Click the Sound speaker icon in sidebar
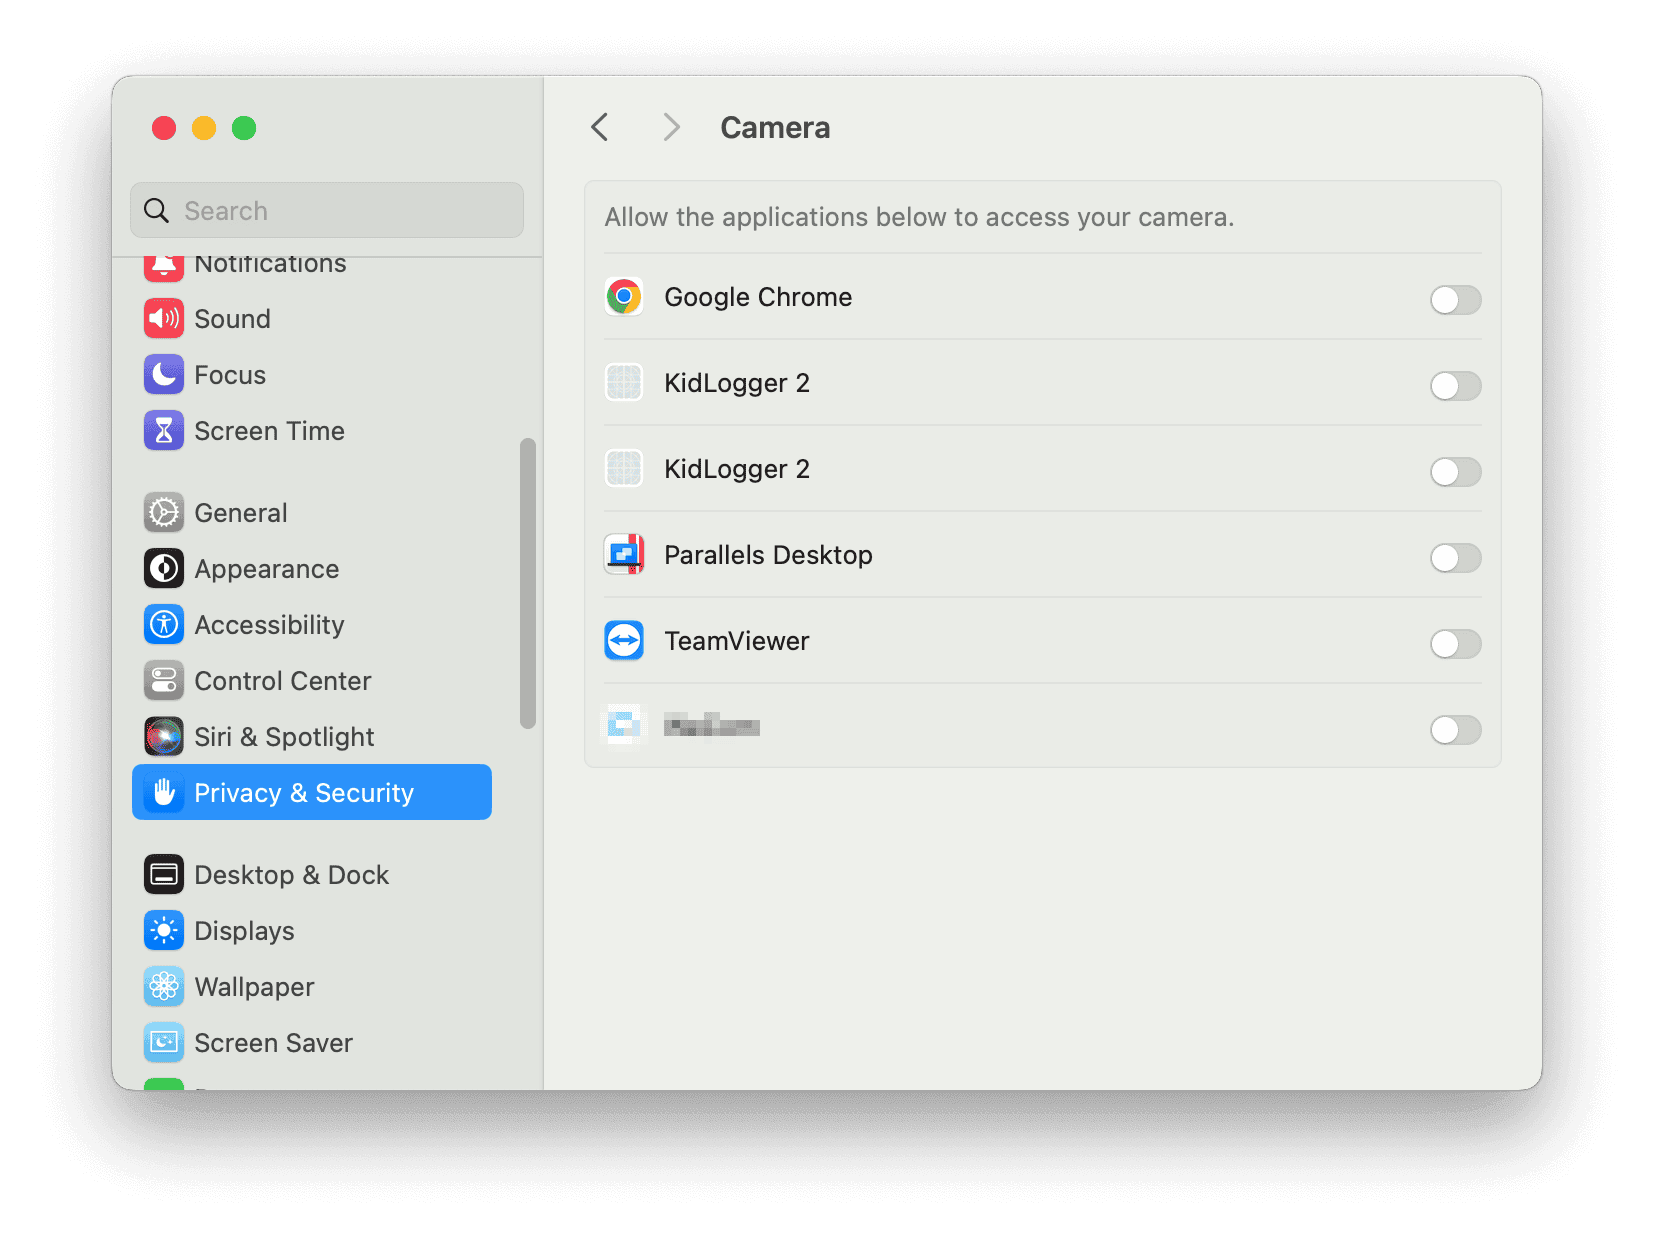Viewport: 1654px width, 1238px height. pyautogui.click(x=164, y=319)
